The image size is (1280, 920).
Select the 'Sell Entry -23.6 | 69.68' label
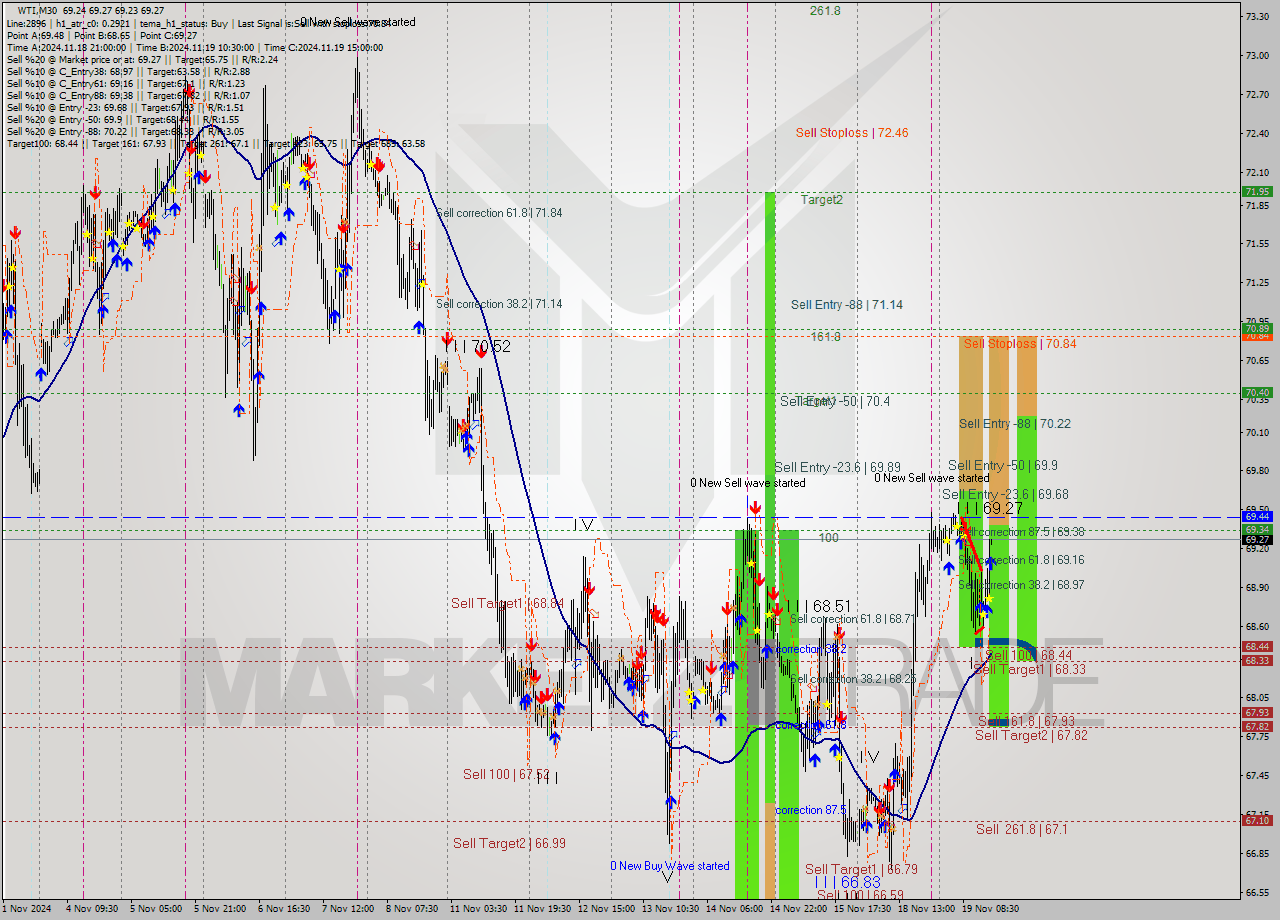(1005, 494)
